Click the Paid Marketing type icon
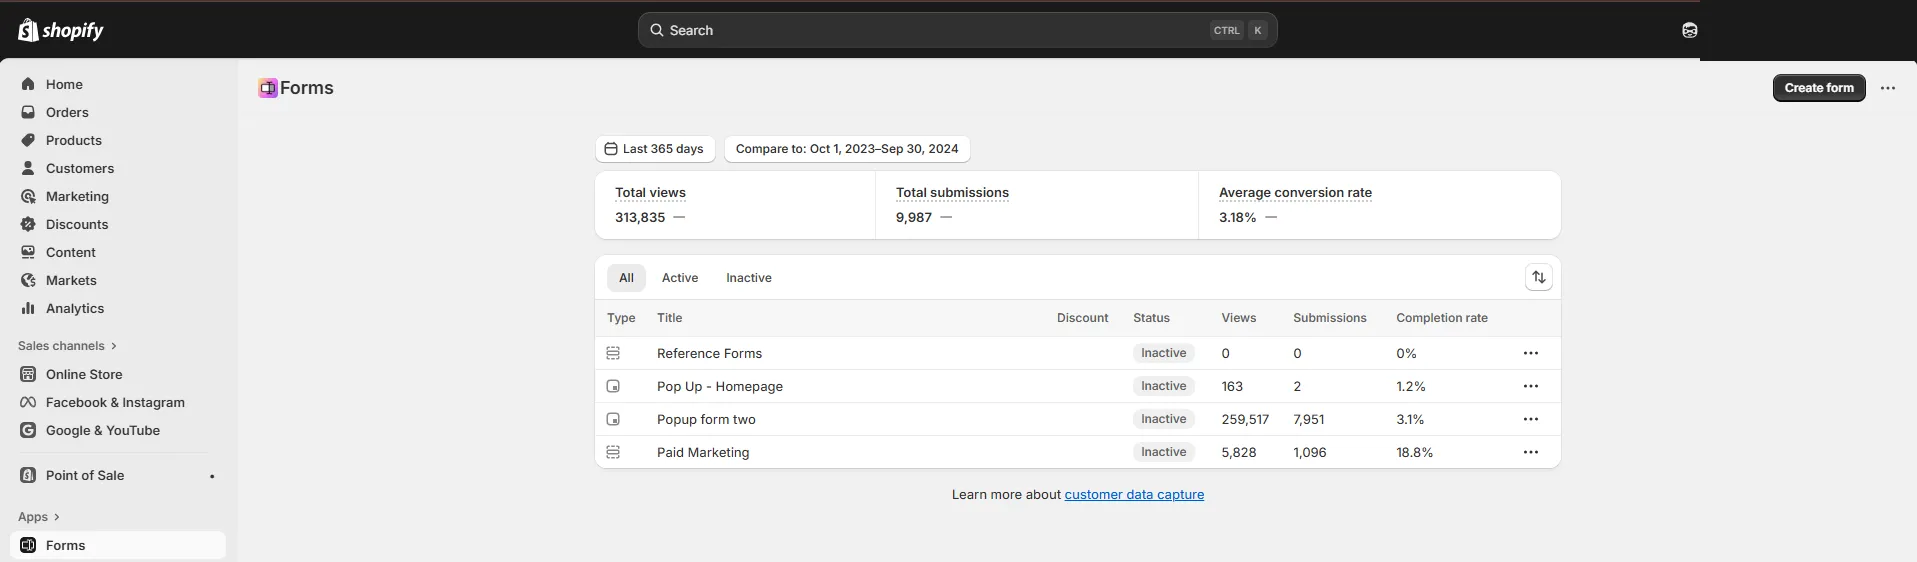Viewport: 1917px width, 562px height. (613, 452)
